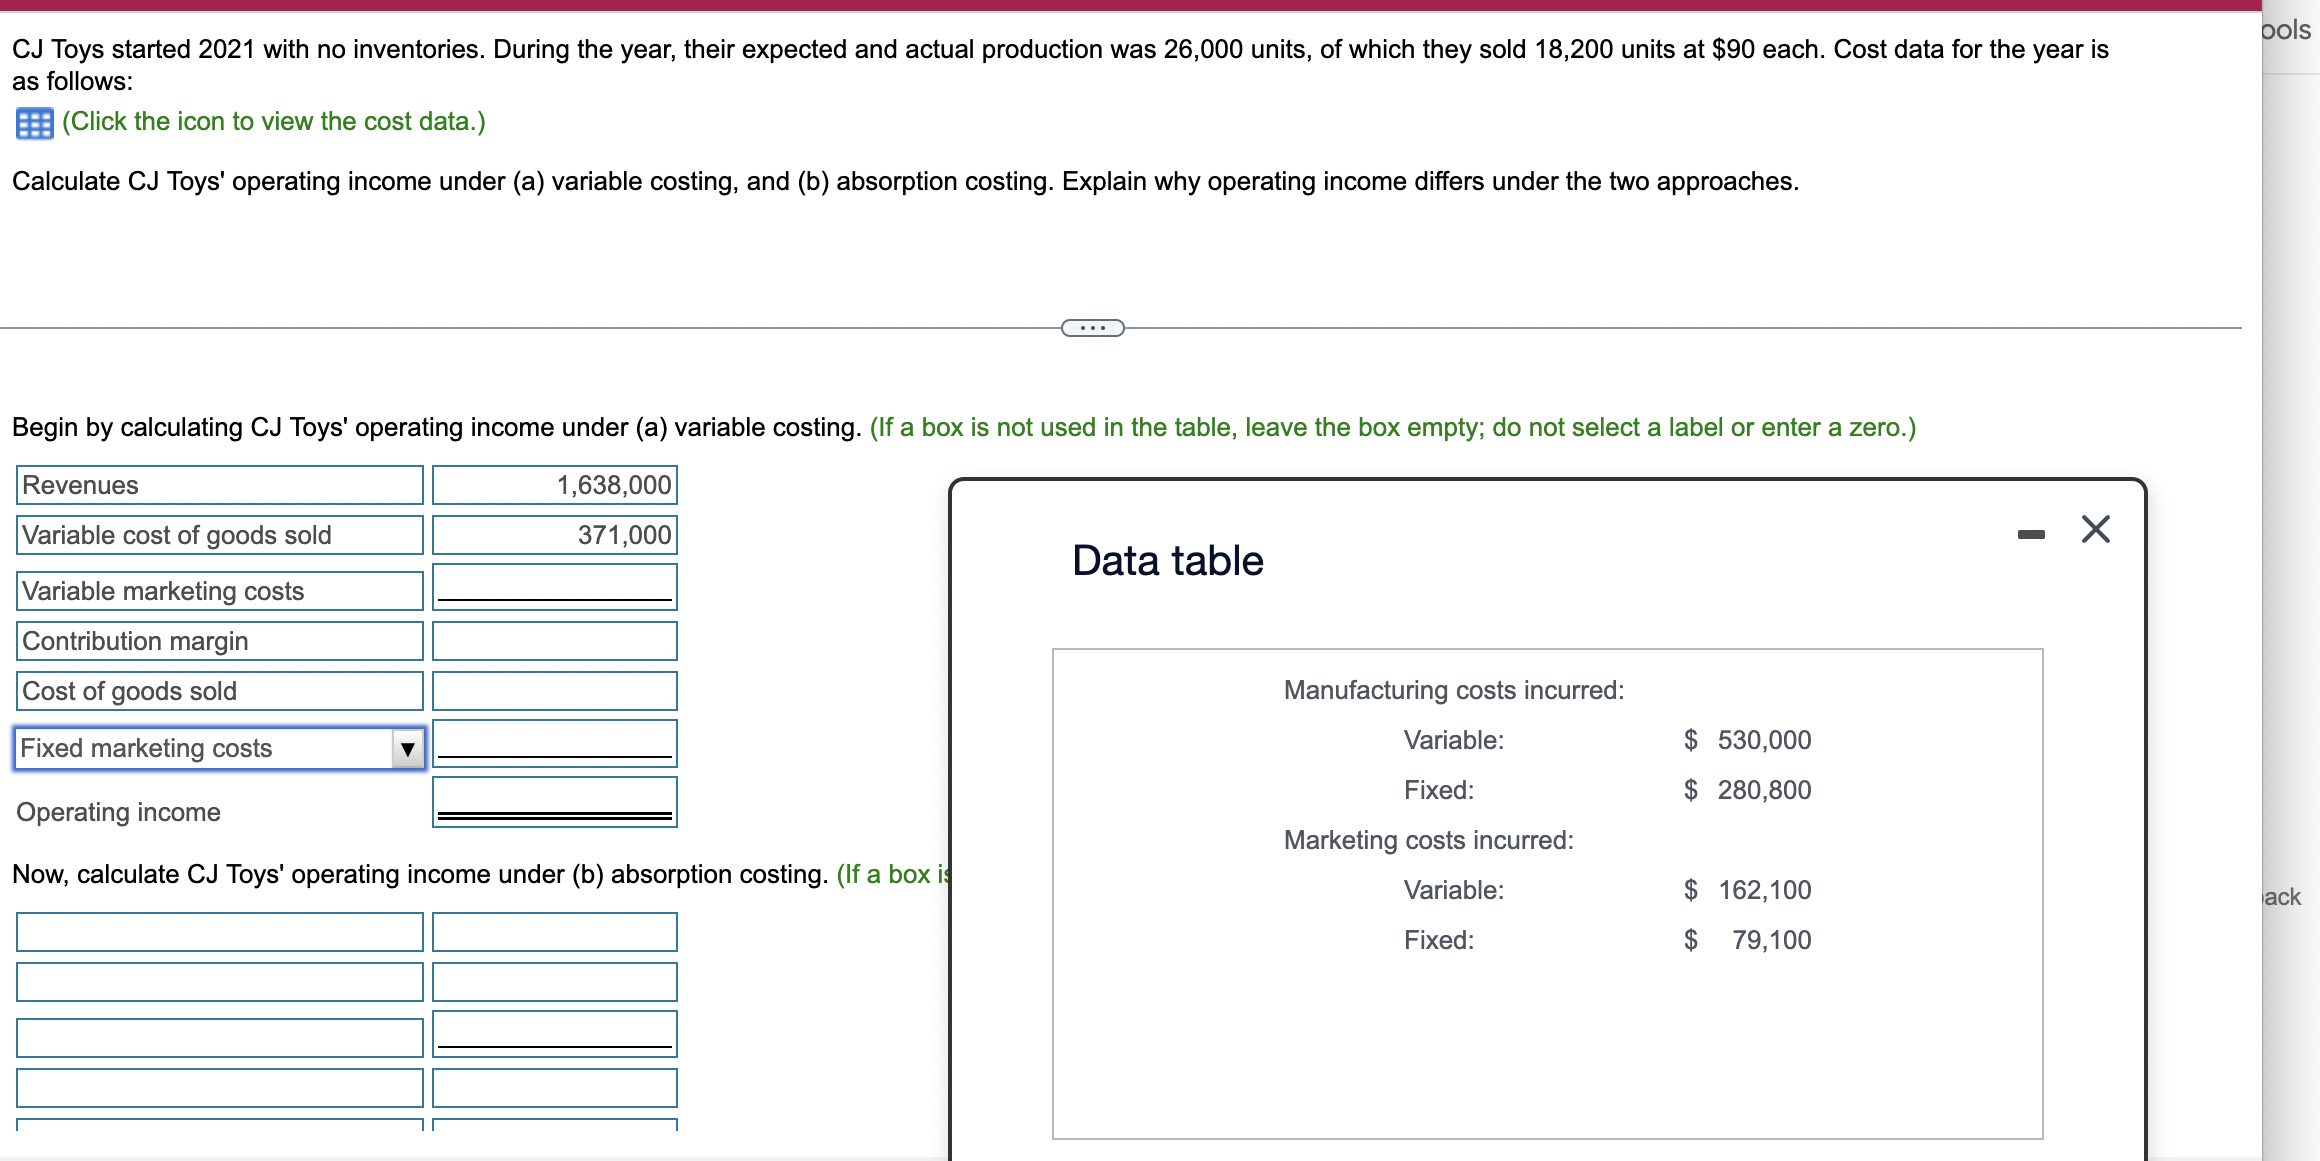Minimize the Data table popup
Viewport: 2320px width, 1161px height.
[2030, 534]
